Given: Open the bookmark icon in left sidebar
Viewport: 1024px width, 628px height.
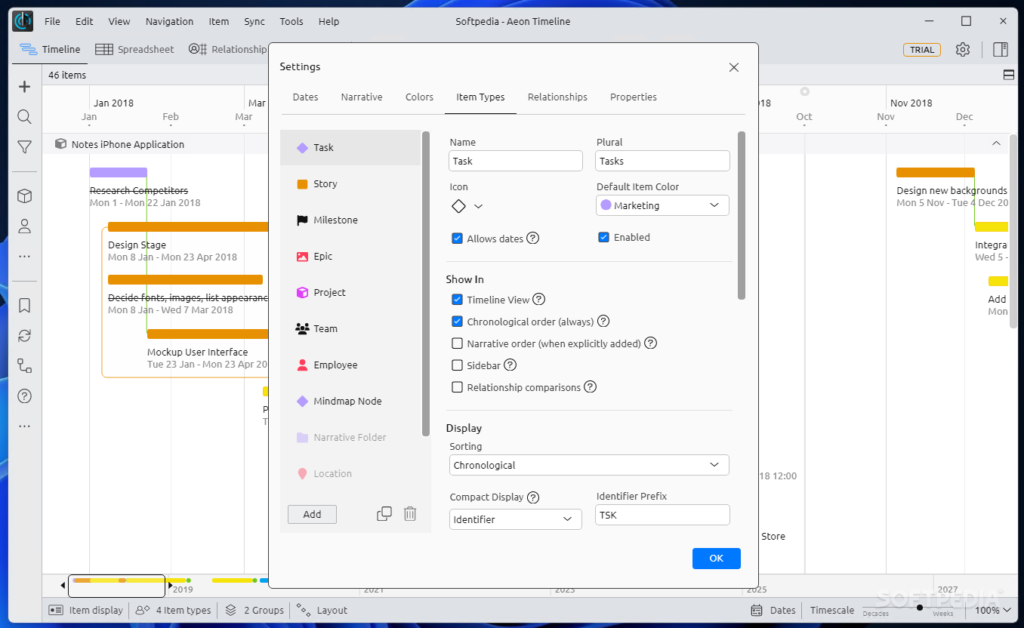Looking at the screenshot, I should click(25, 306).
